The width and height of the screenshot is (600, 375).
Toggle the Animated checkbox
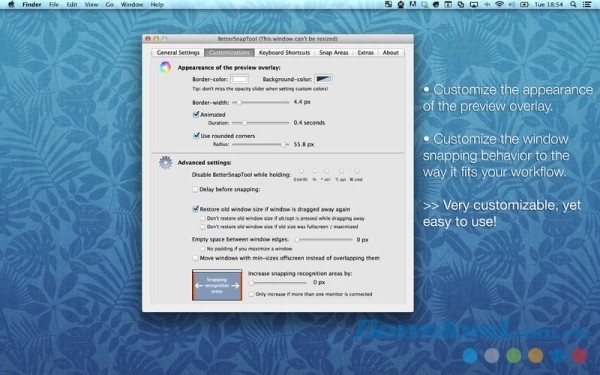(x=196, y=114)
